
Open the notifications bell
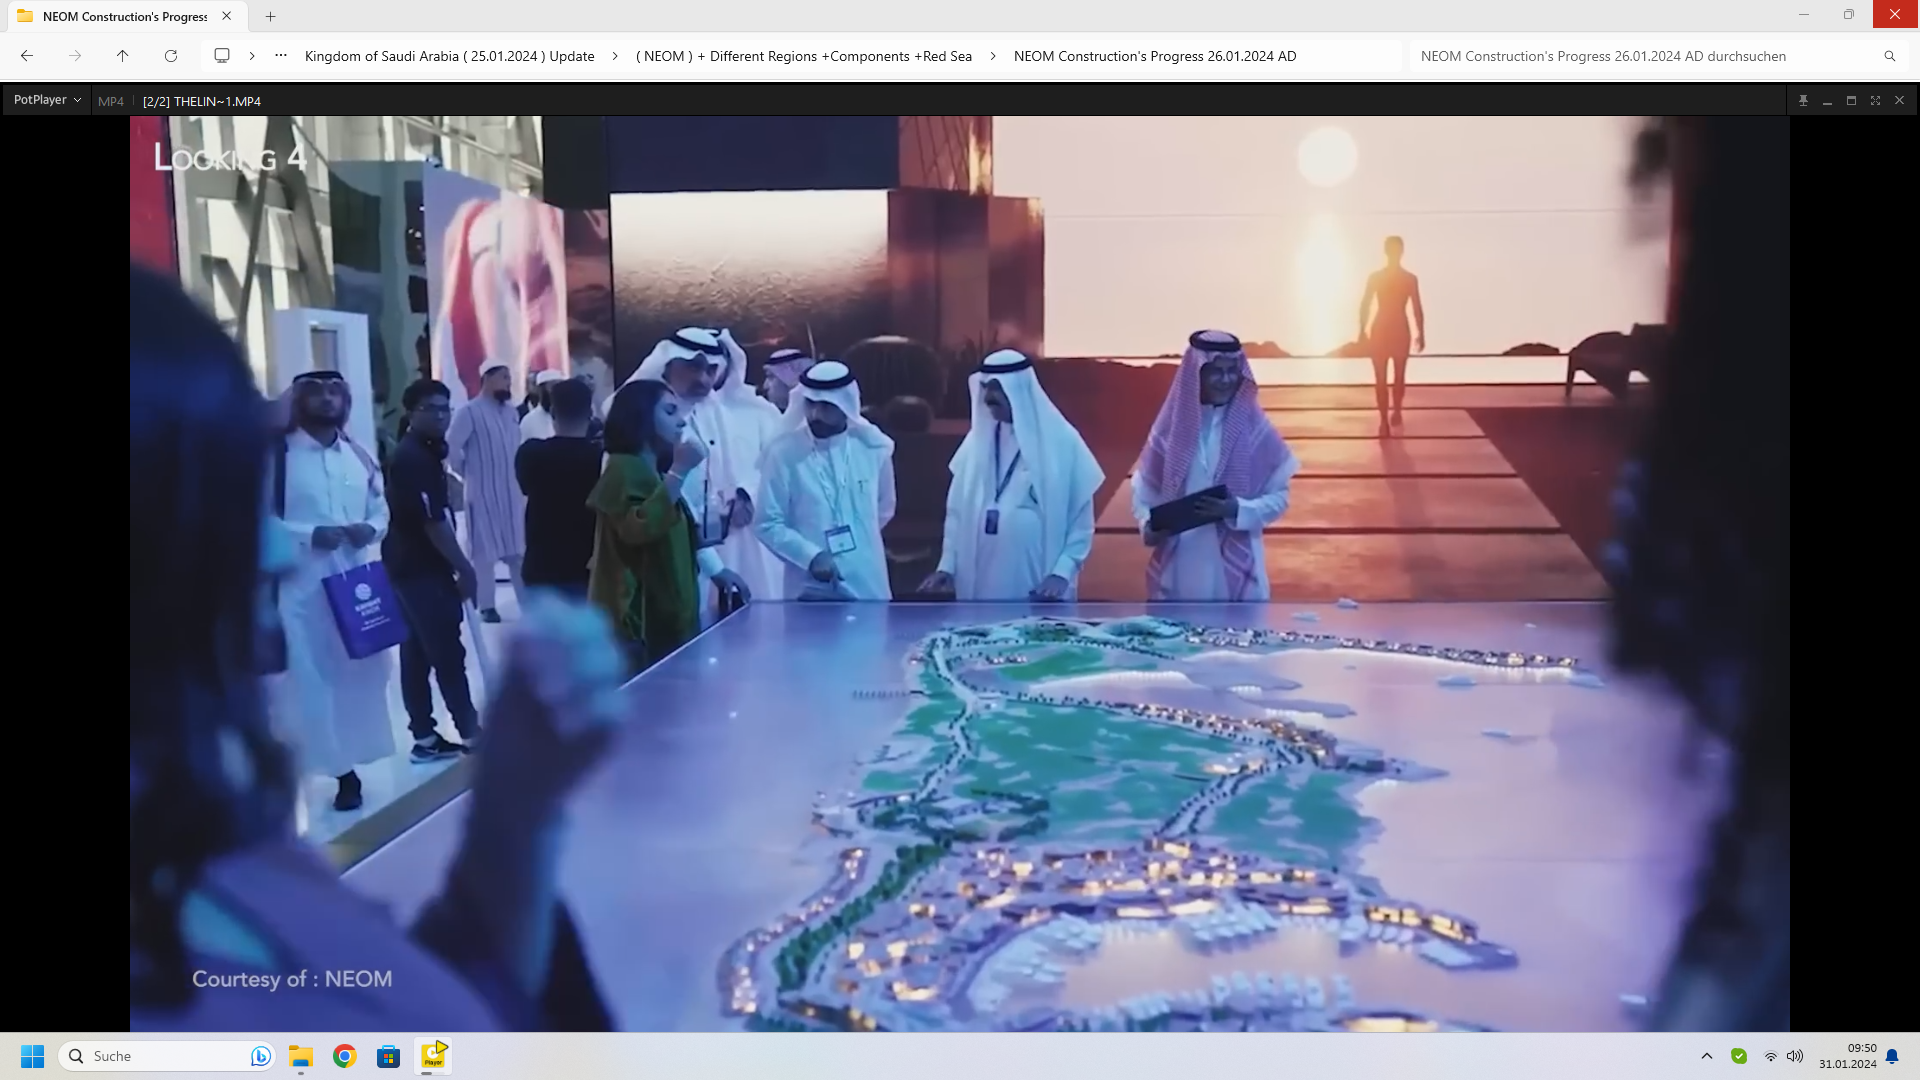click(1892, 1056)
